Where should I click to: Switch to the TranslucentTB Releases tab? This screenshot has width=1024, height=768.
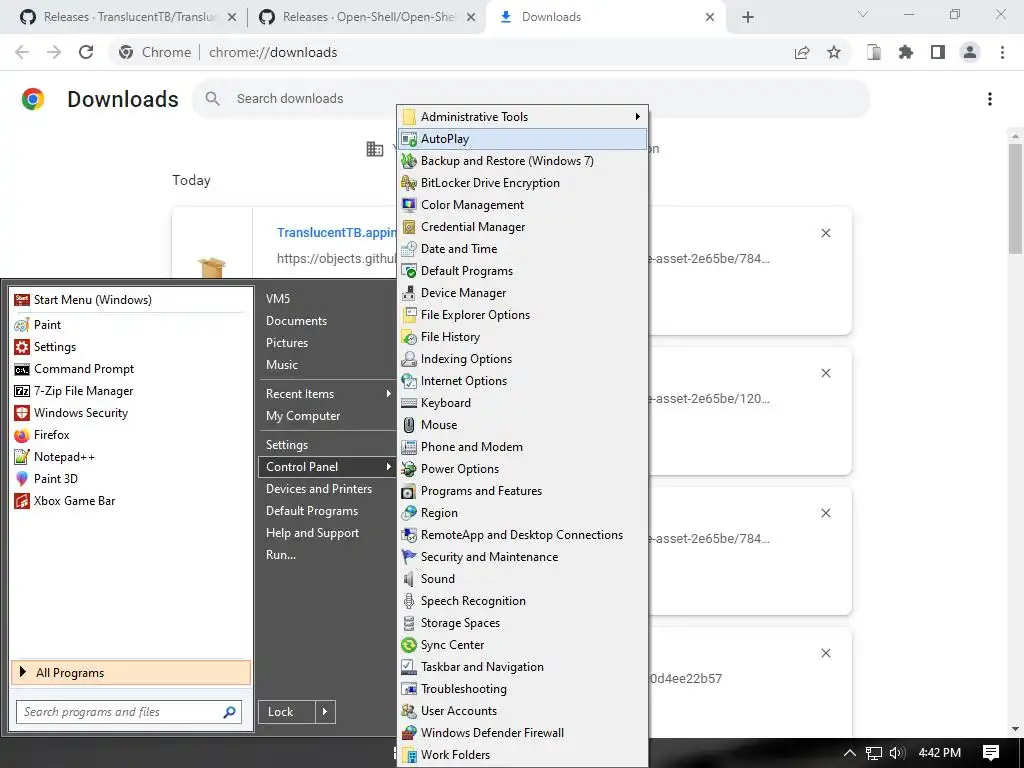pos(128,17)
